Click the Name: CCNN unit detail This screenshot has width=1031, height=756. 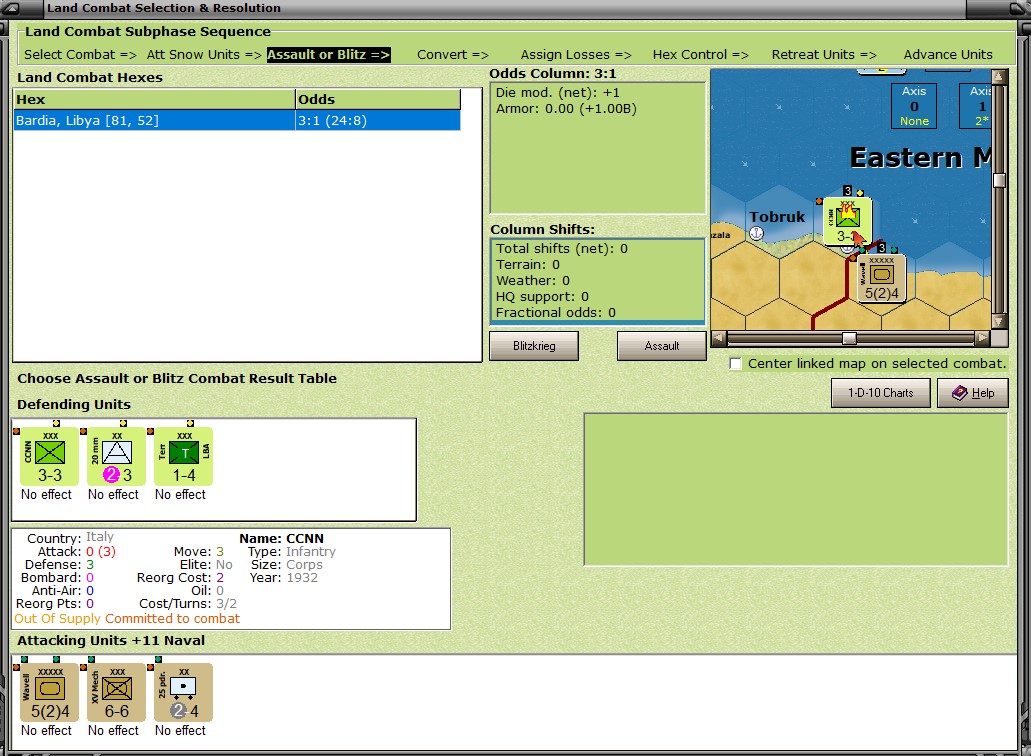click(x=281, y=538)
